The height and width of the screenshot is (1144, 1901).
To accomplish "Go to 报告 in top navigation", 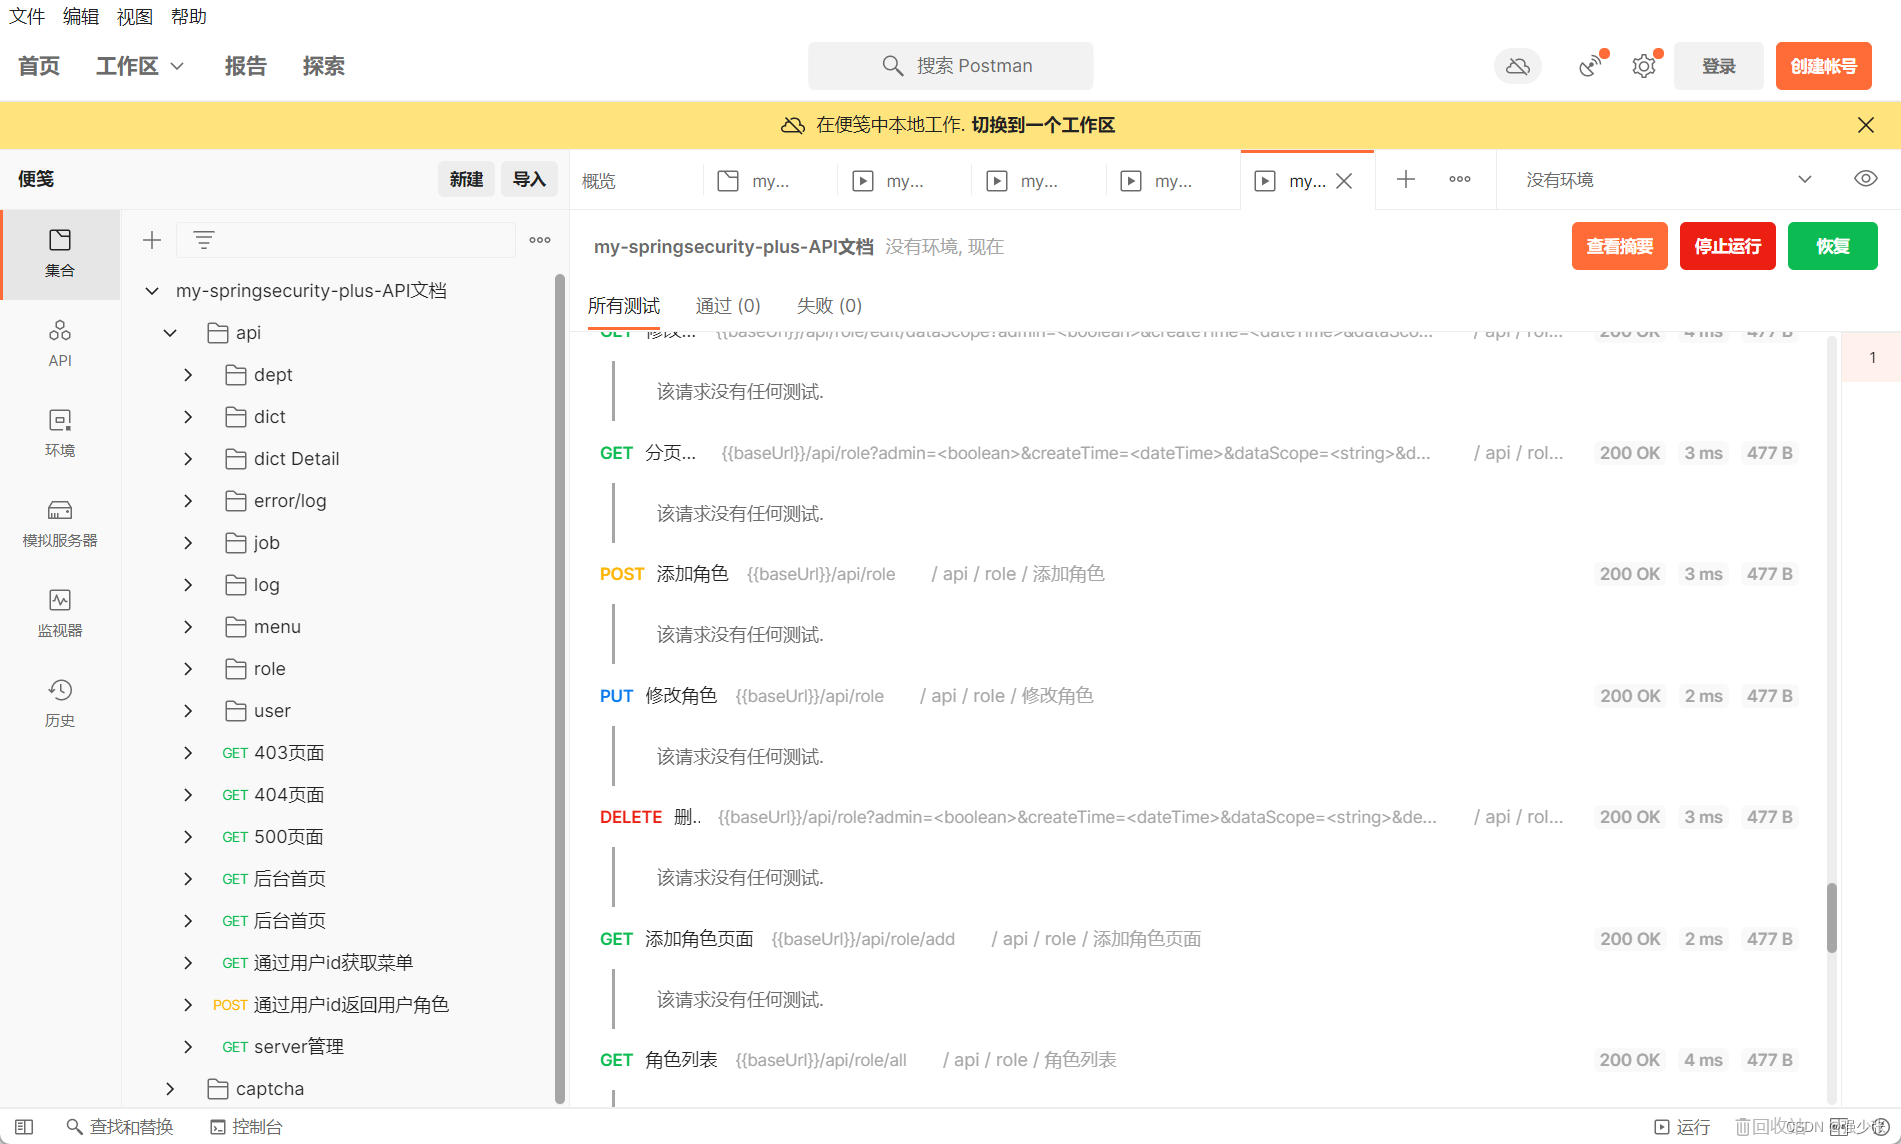I will pos(246,66).
